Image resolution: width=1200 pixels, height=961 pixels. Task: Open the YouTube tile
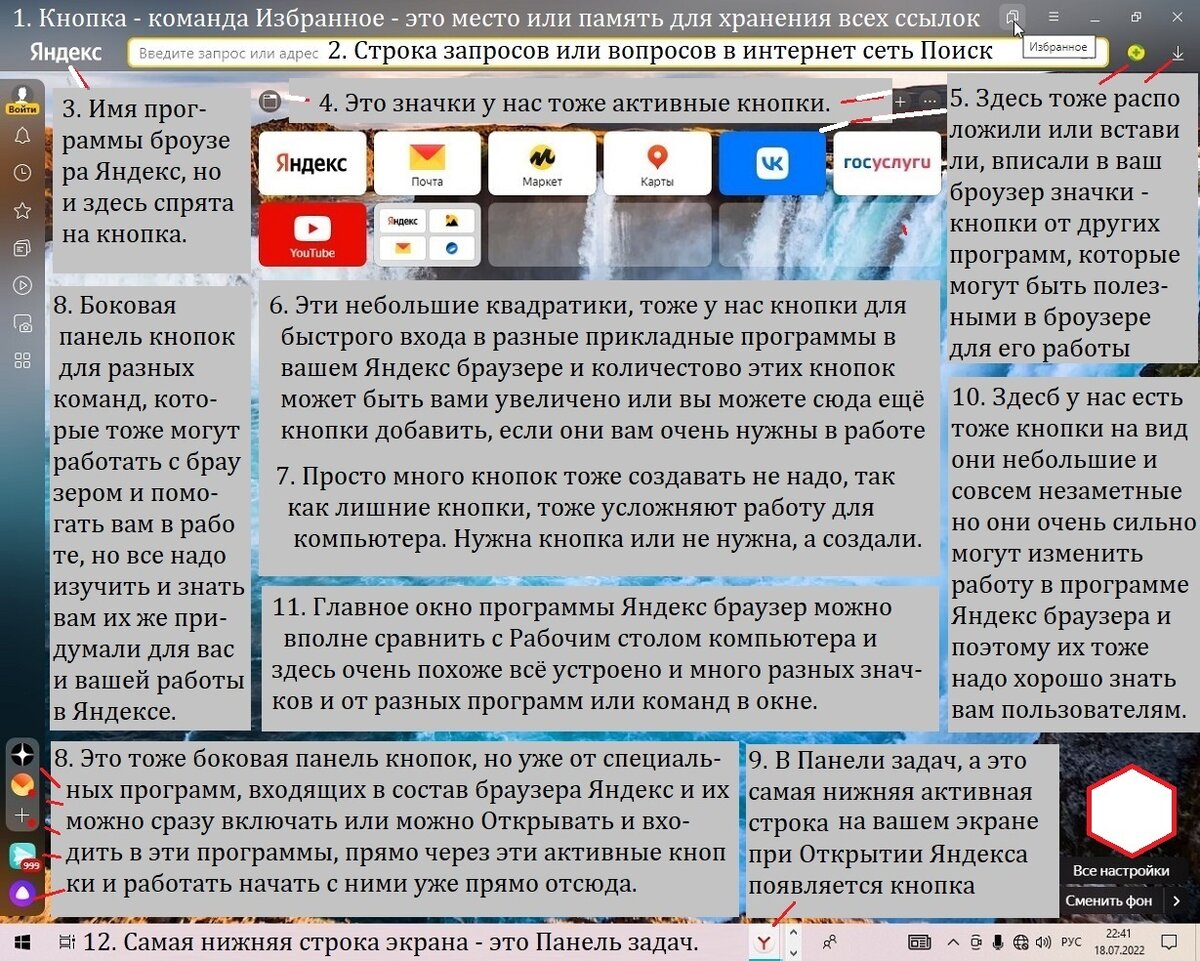312,235
